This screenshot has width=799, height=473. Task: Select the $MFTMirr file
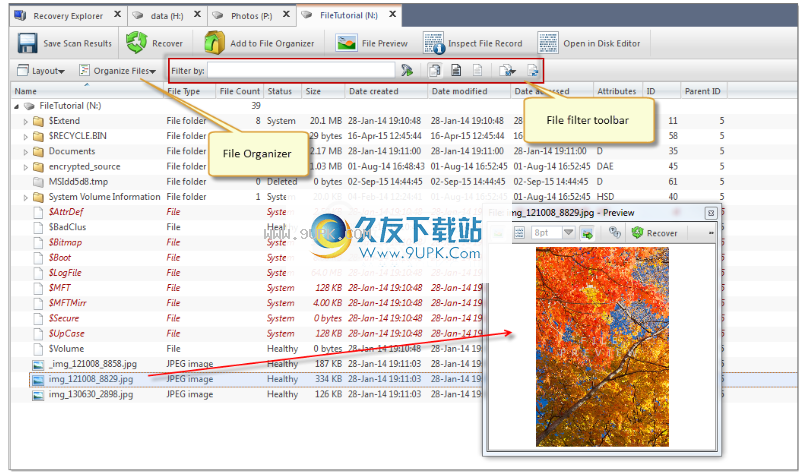(x=68, y=303)
